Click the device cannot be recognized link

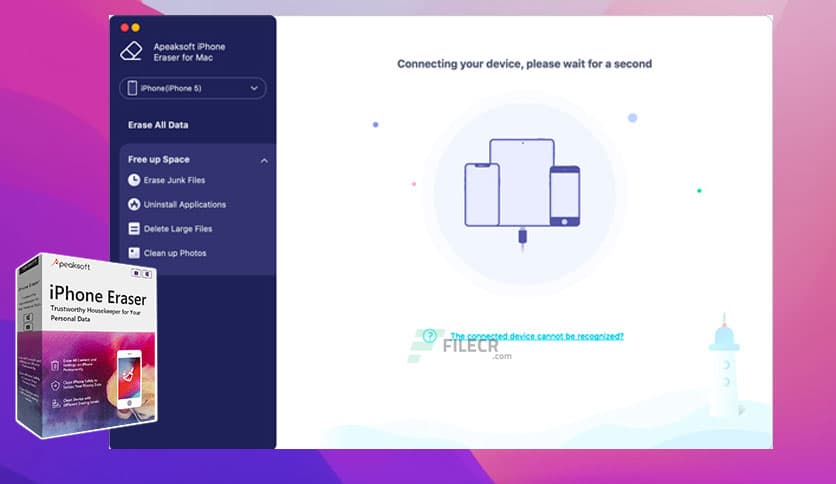[537, 336]
